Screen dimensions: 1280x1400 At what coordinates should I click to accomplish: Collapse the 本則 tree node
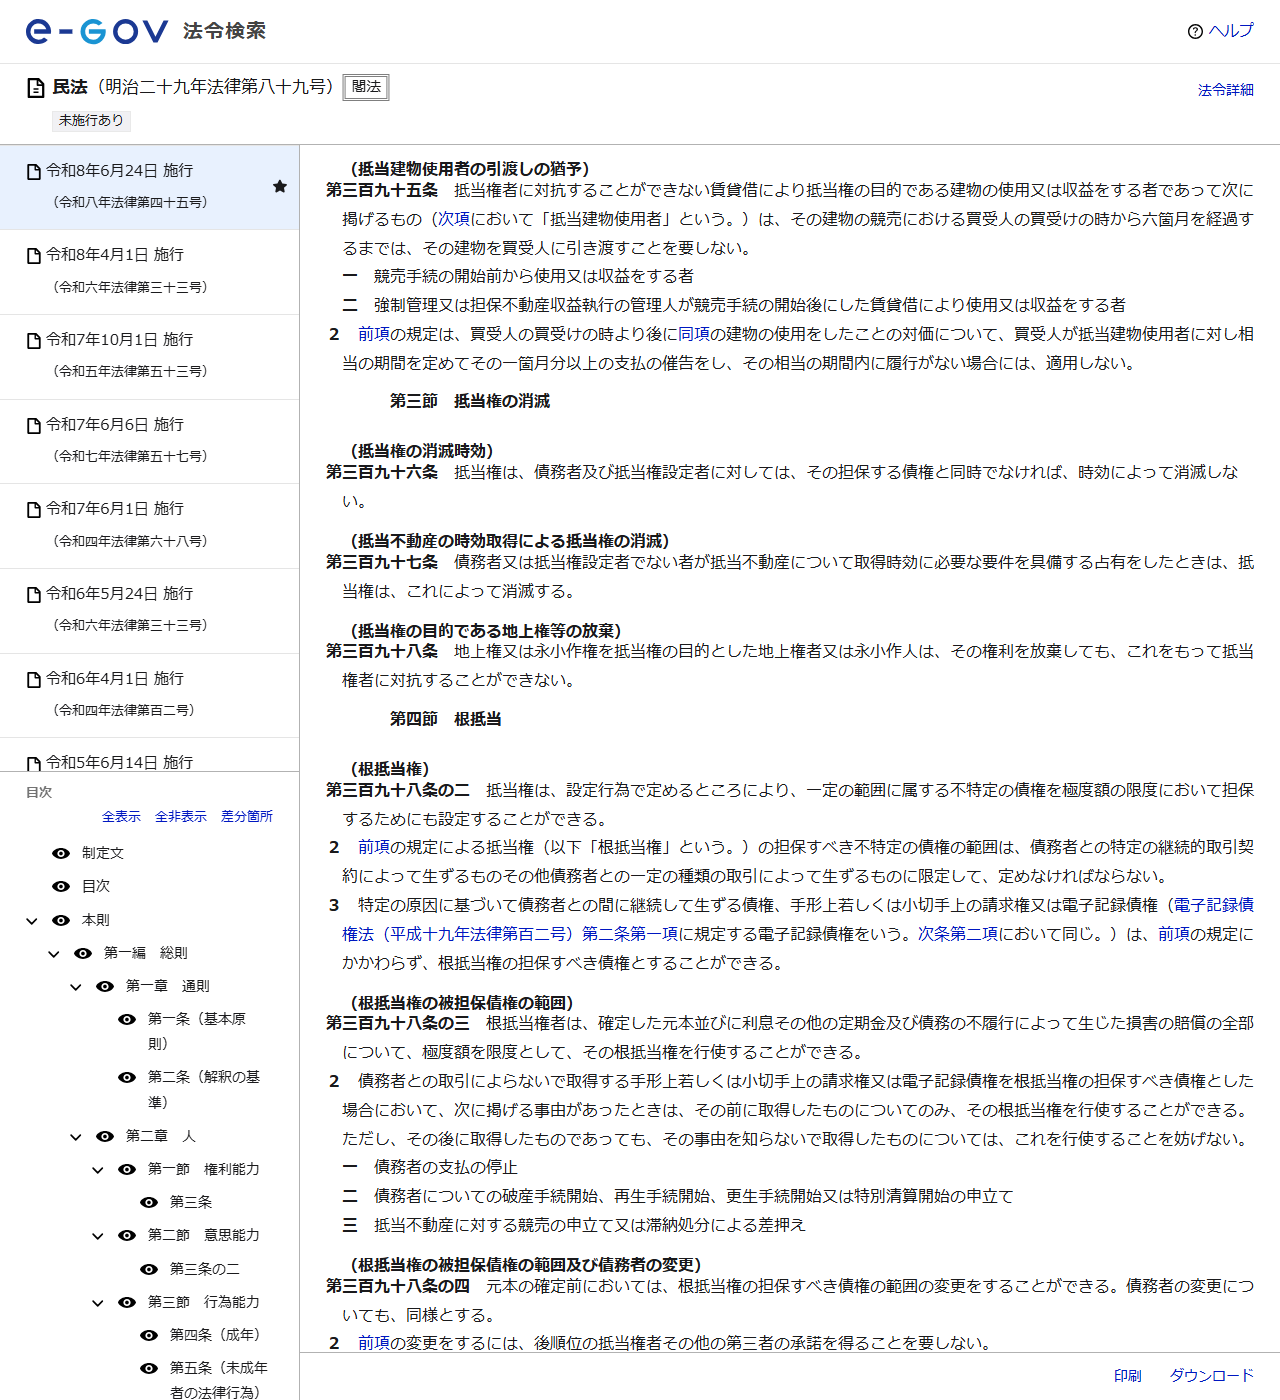pyautogui.click(x=32, y=921)
